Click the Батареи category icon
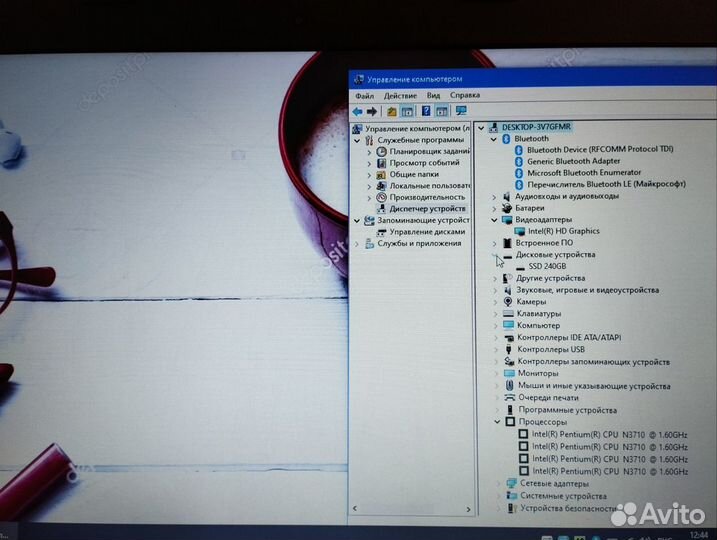 pos(507,209)
